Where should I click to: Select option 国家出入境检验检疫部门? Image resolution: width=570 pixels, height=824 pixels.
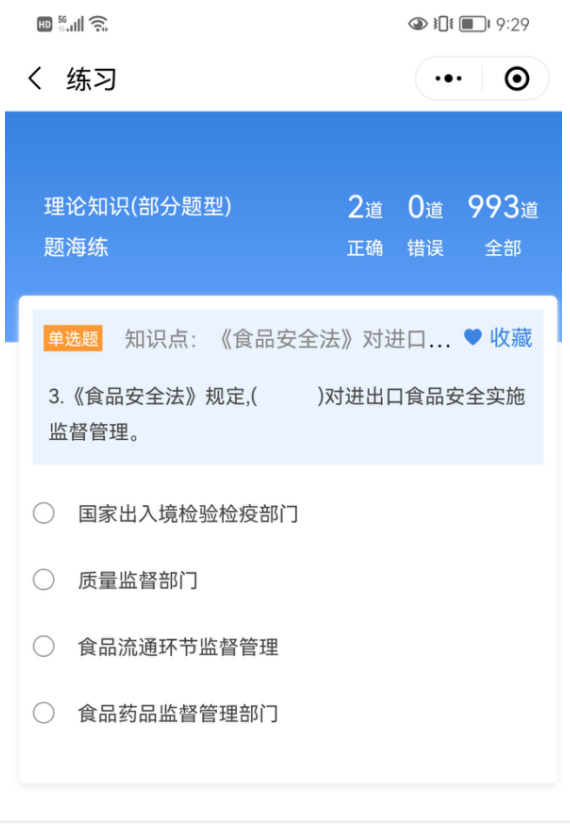[165, 513]
